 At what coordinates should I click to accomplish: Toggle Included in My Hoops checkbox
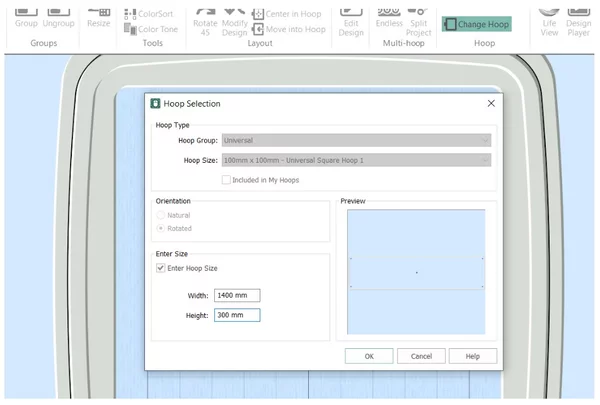[226, 180]
